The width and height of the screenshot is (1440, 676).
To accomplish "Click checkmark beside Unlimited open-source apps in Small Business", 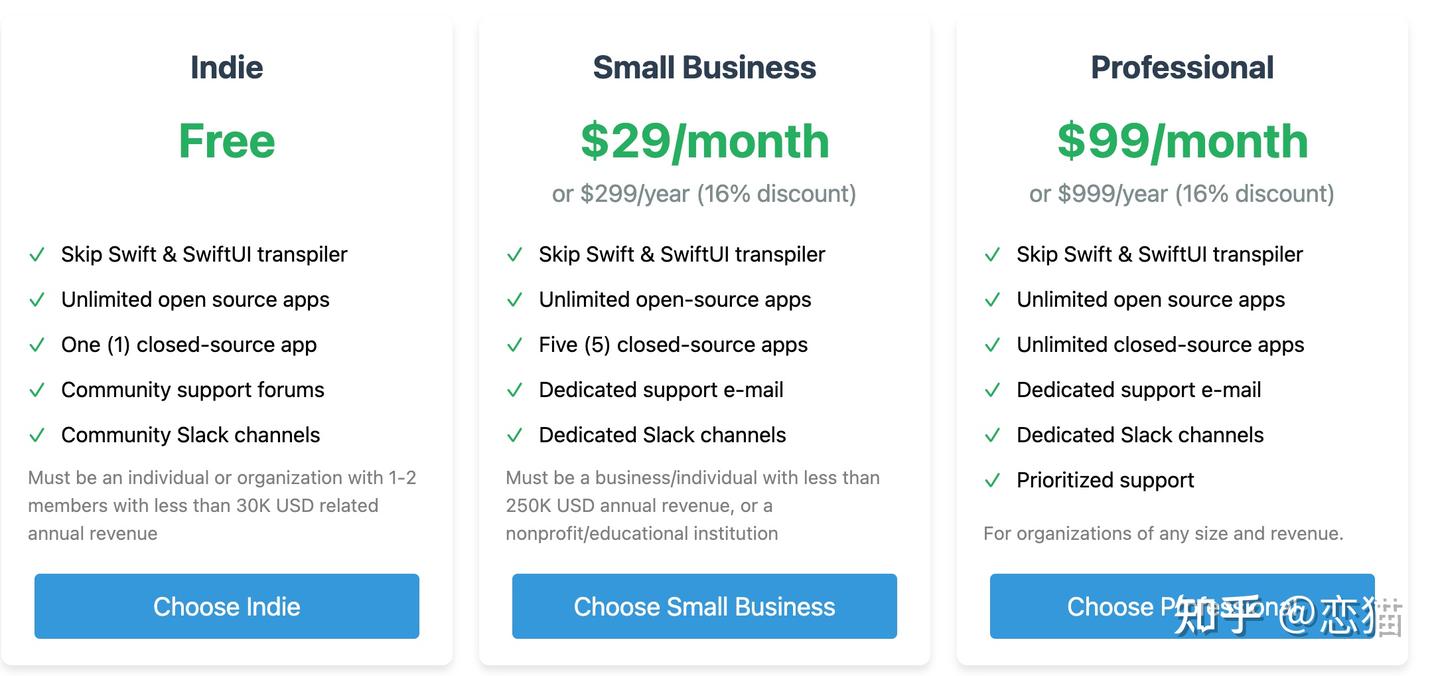I will pyautogui.click(x=515, y=300).
